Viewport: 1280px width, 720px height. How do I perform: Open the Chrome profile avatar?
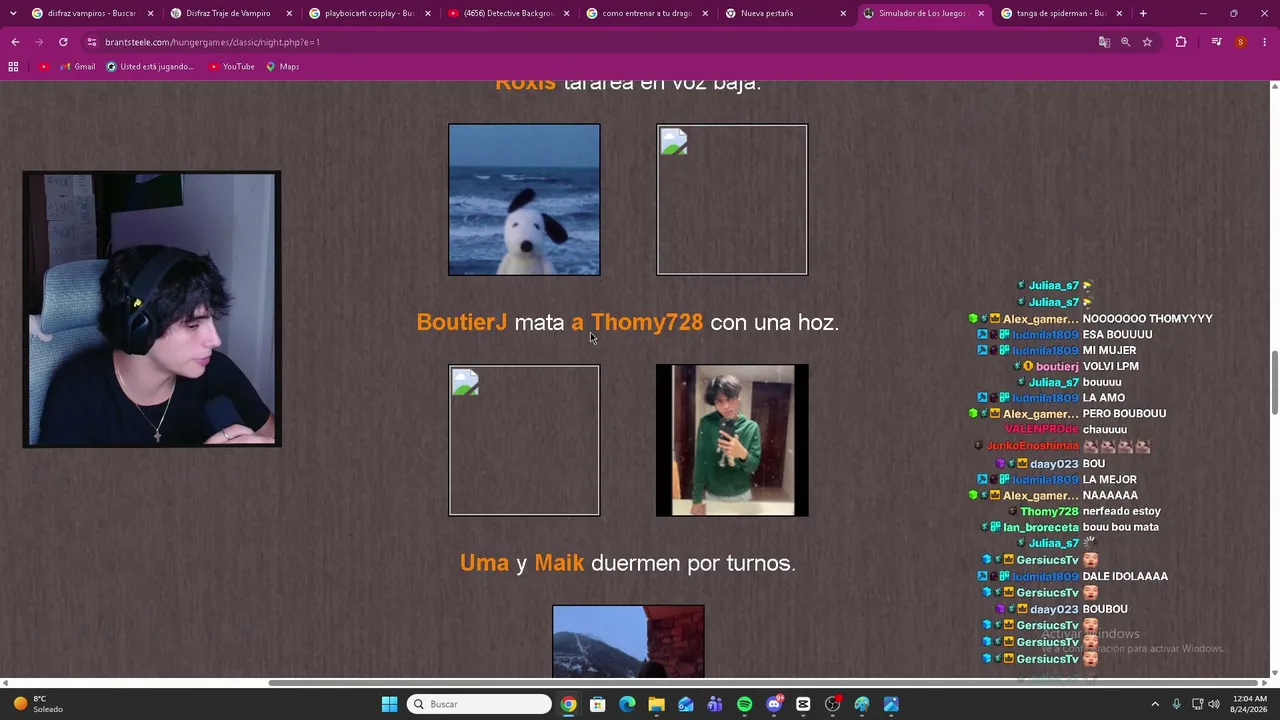[x=1240, y=42]
